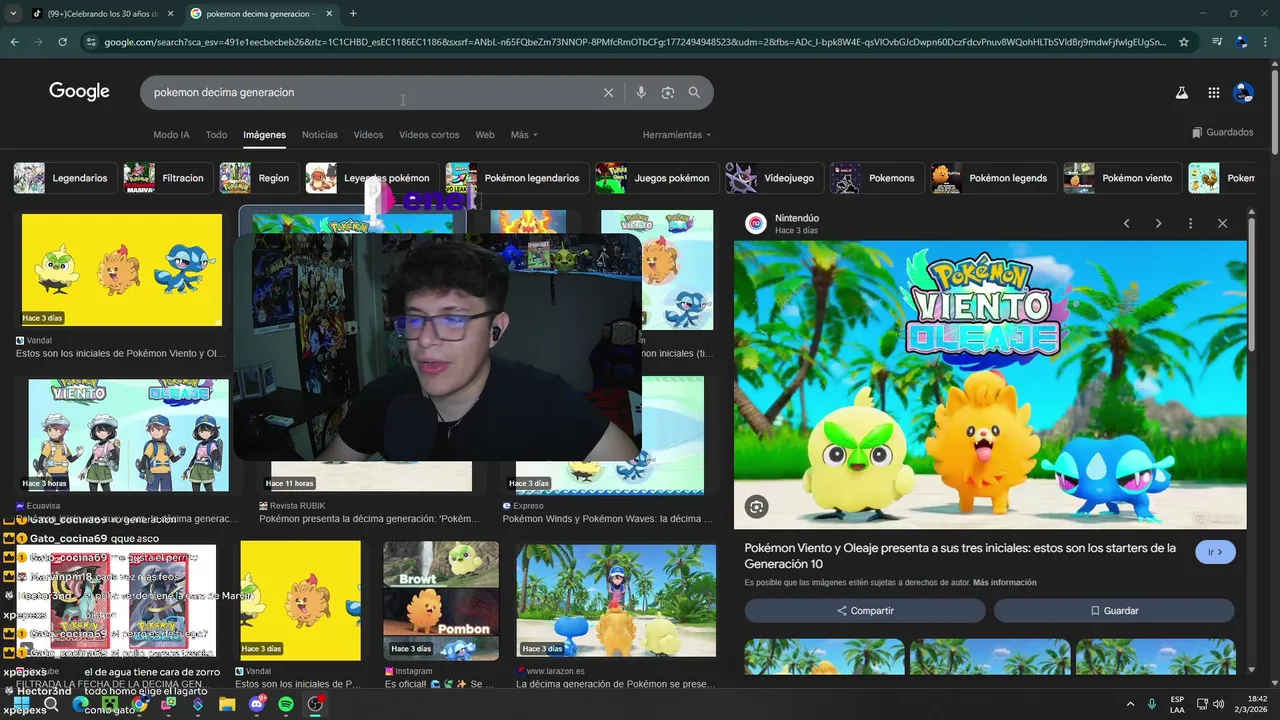Click Ir button to visit Nintendúo
Viewport: 1280px width, 720px height.
(x=1215, y=552)
